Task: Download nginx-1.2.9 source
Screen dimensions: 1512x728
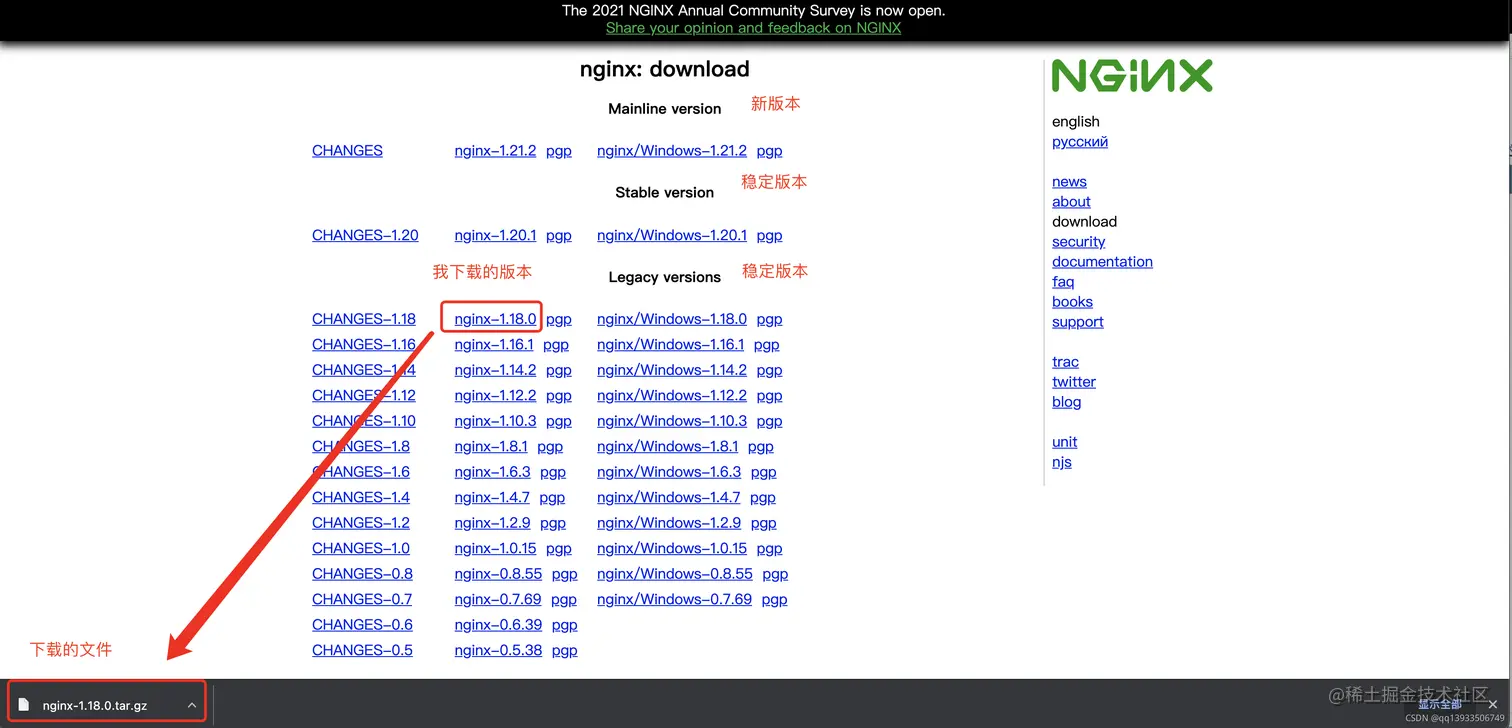Action: (492, 523)
